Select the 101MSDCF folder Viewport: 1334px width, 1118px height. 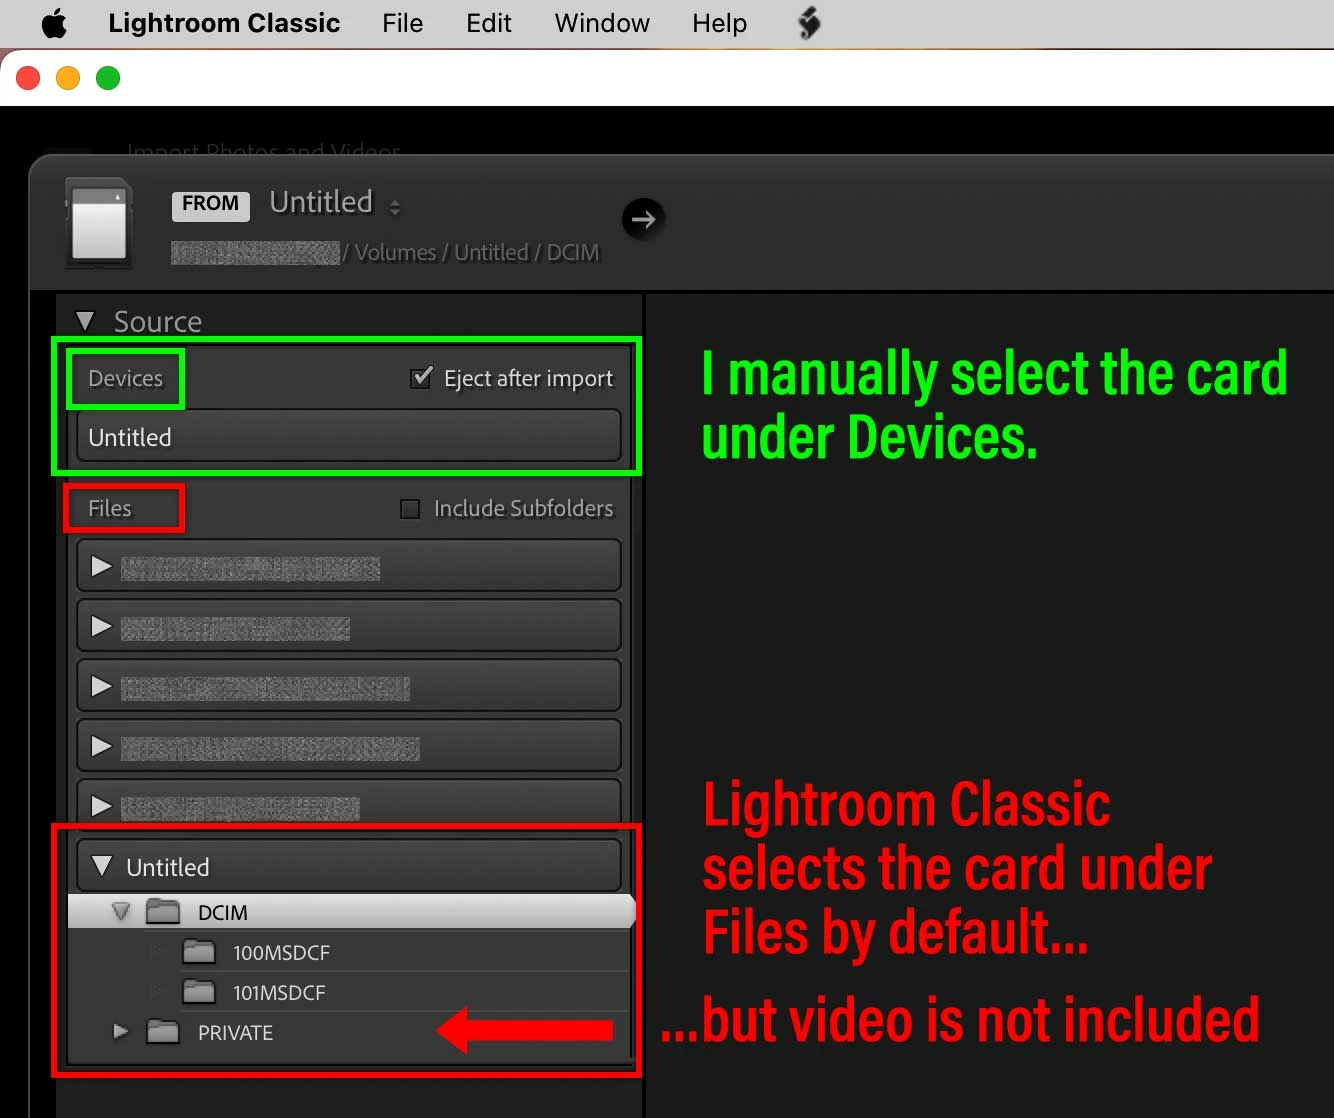pos(279,993)
